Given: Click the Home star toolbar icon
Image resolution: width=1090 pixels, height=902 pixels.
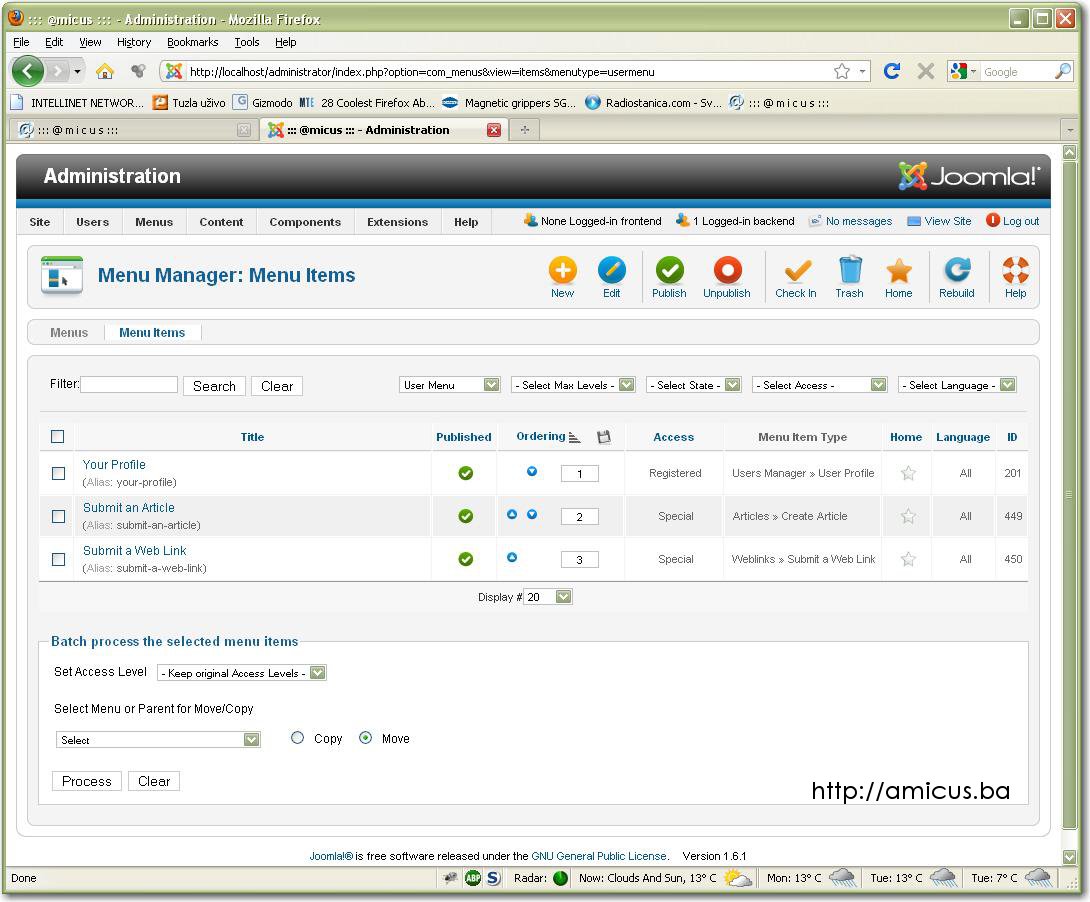Looking at the screenshot, I should [899, 270].
